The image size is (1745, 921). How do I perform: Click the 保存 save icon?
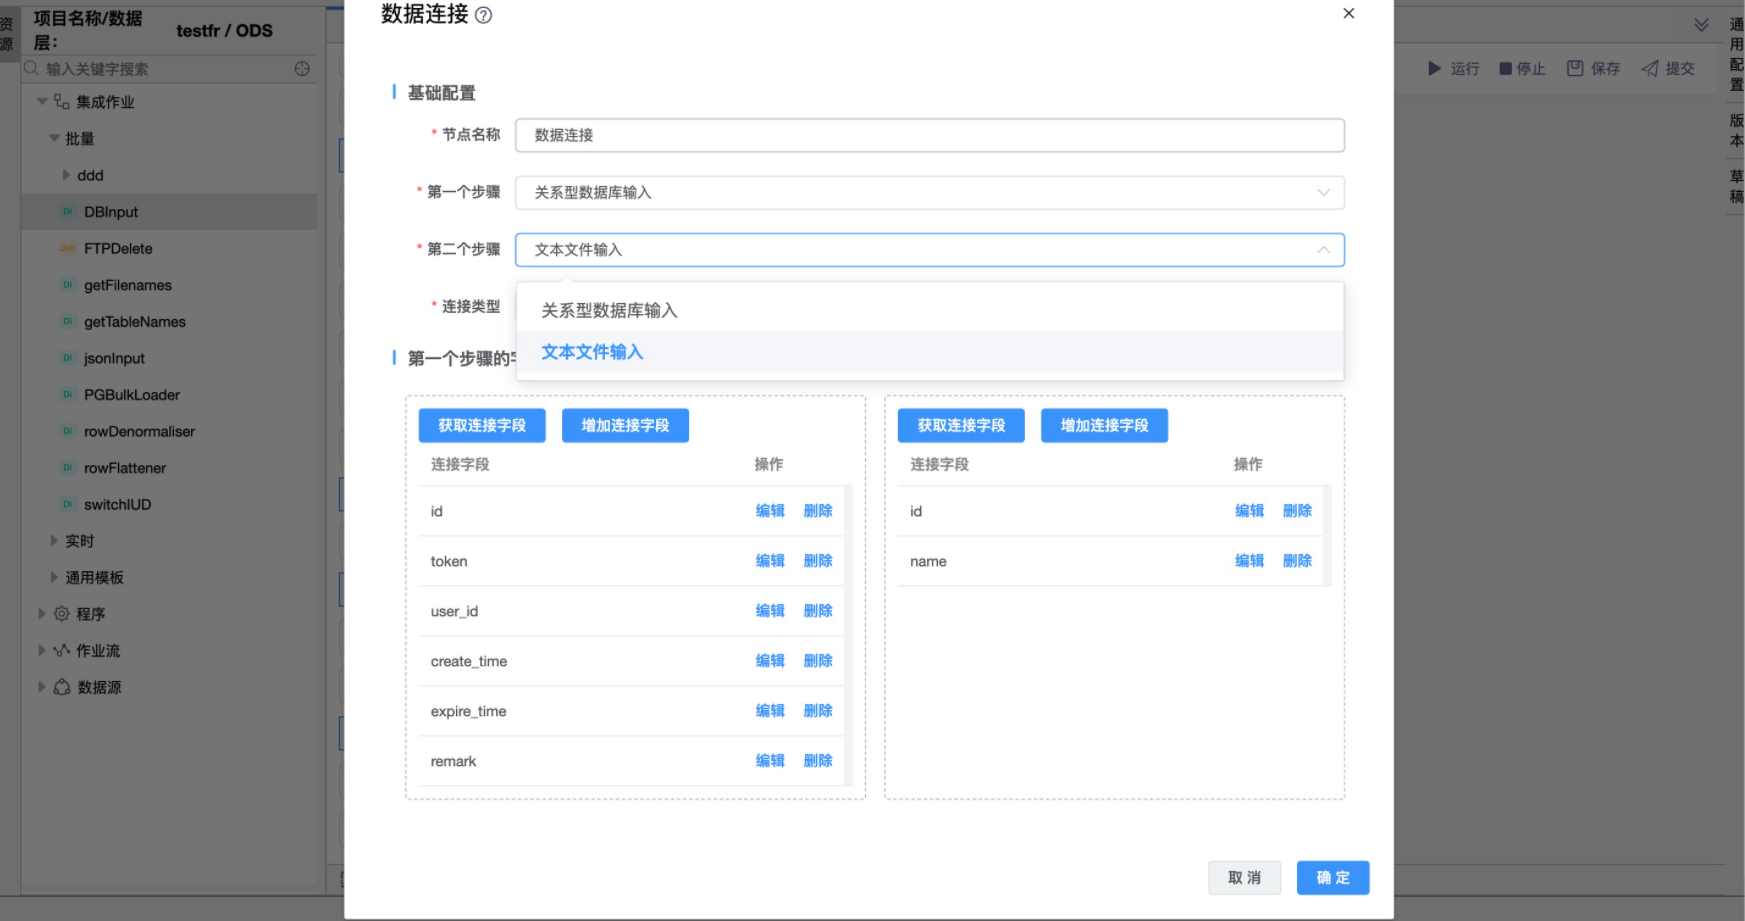1575,68
